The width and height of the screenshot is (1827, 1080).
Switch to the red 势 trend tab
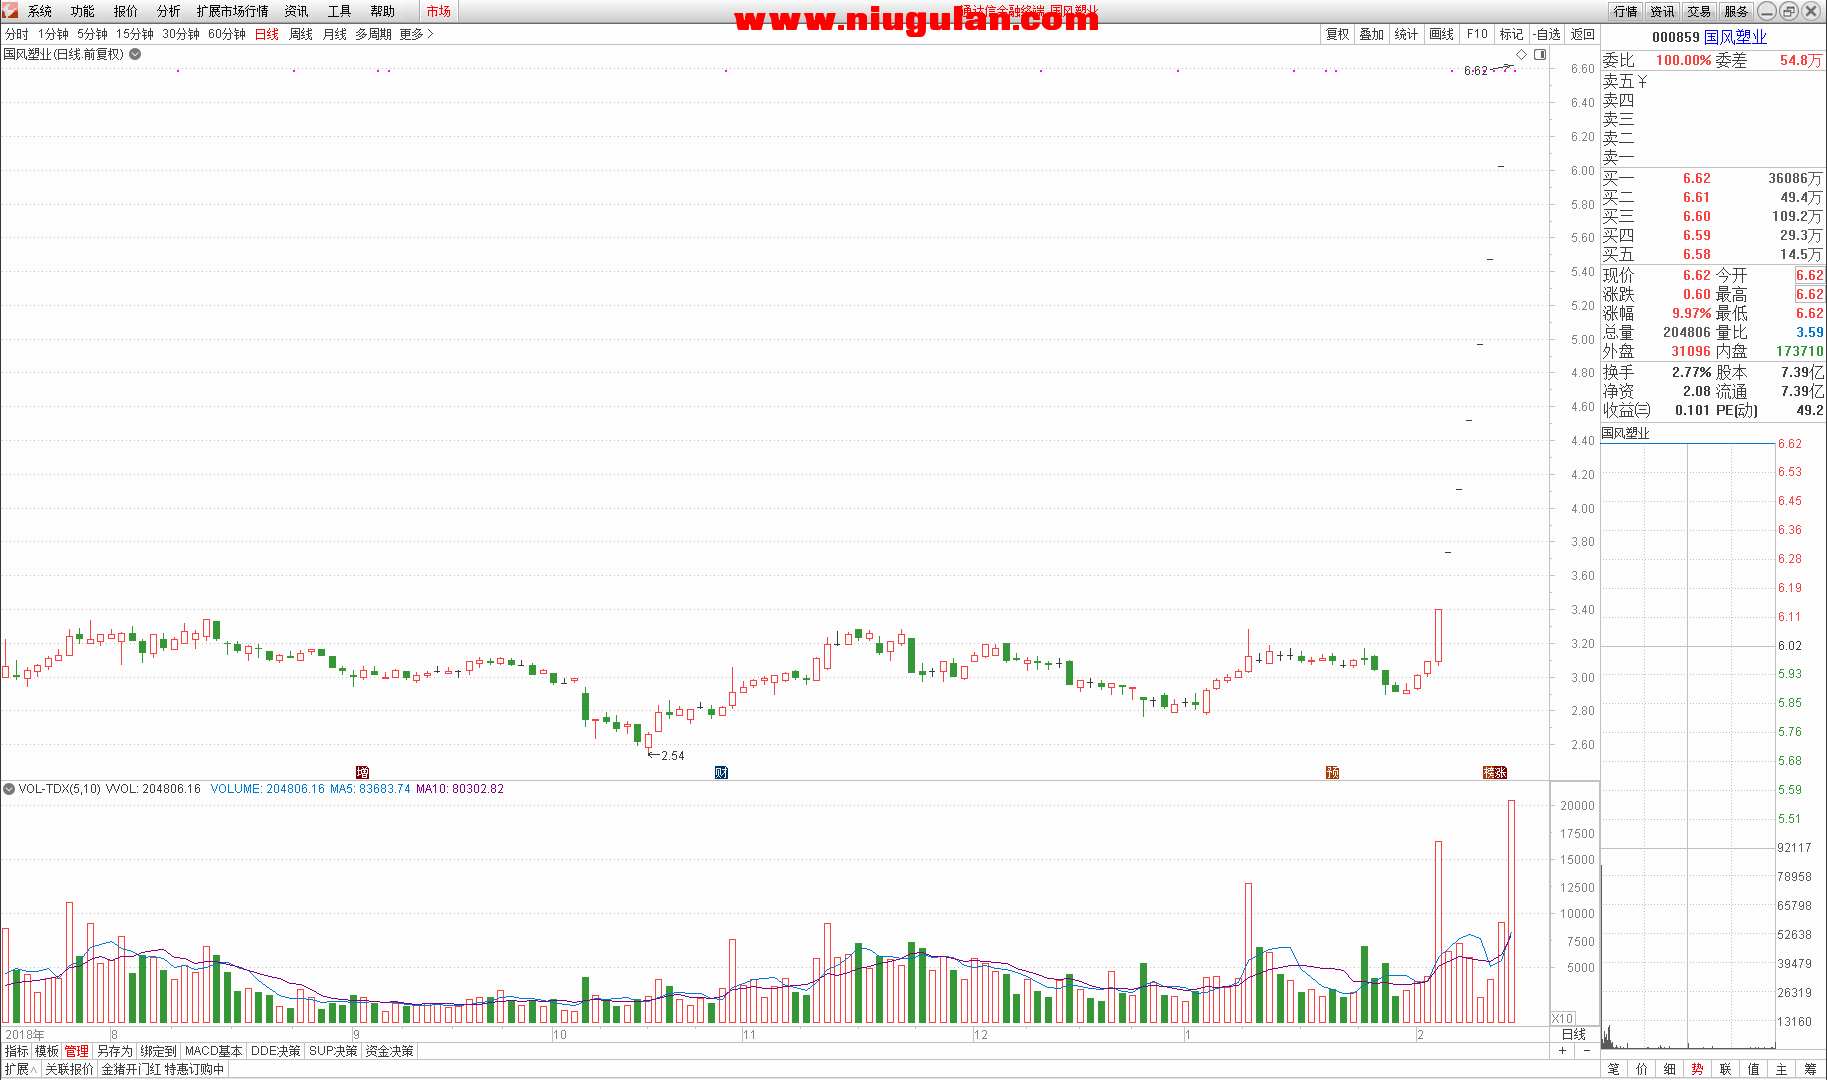point(1698,1069)
